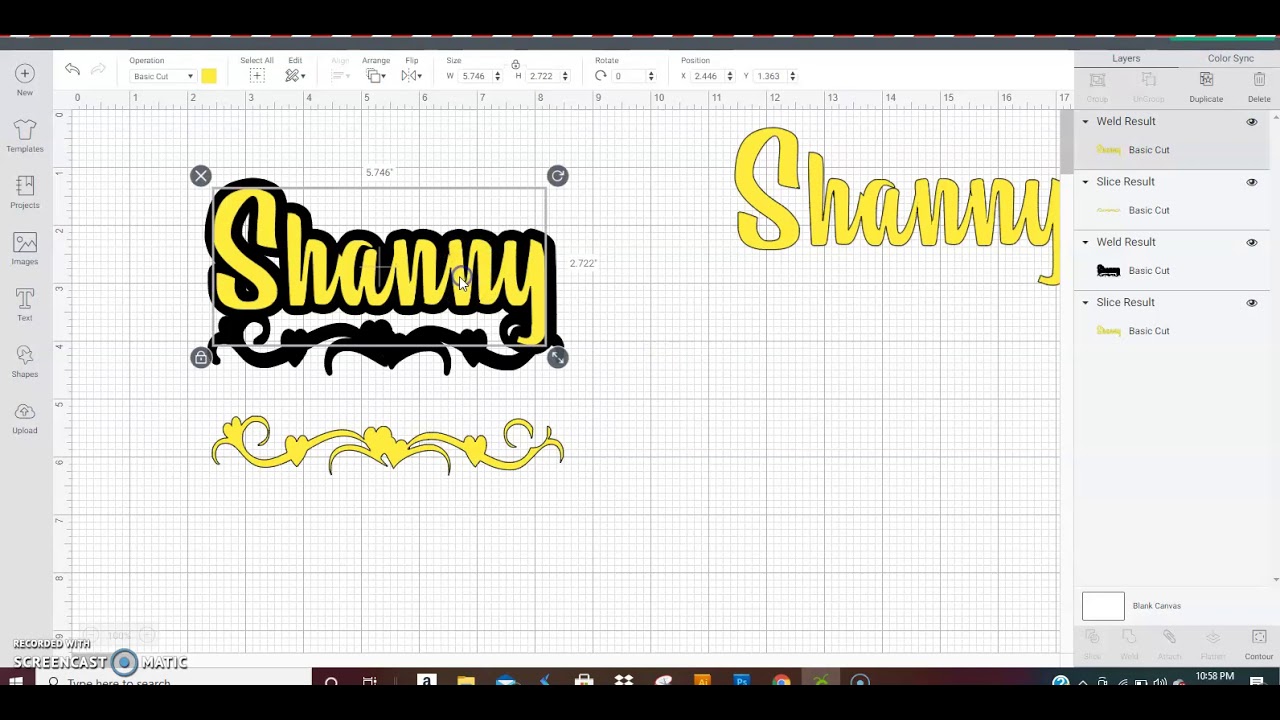
Task: Click the New project icon
Action: [25, 74]
